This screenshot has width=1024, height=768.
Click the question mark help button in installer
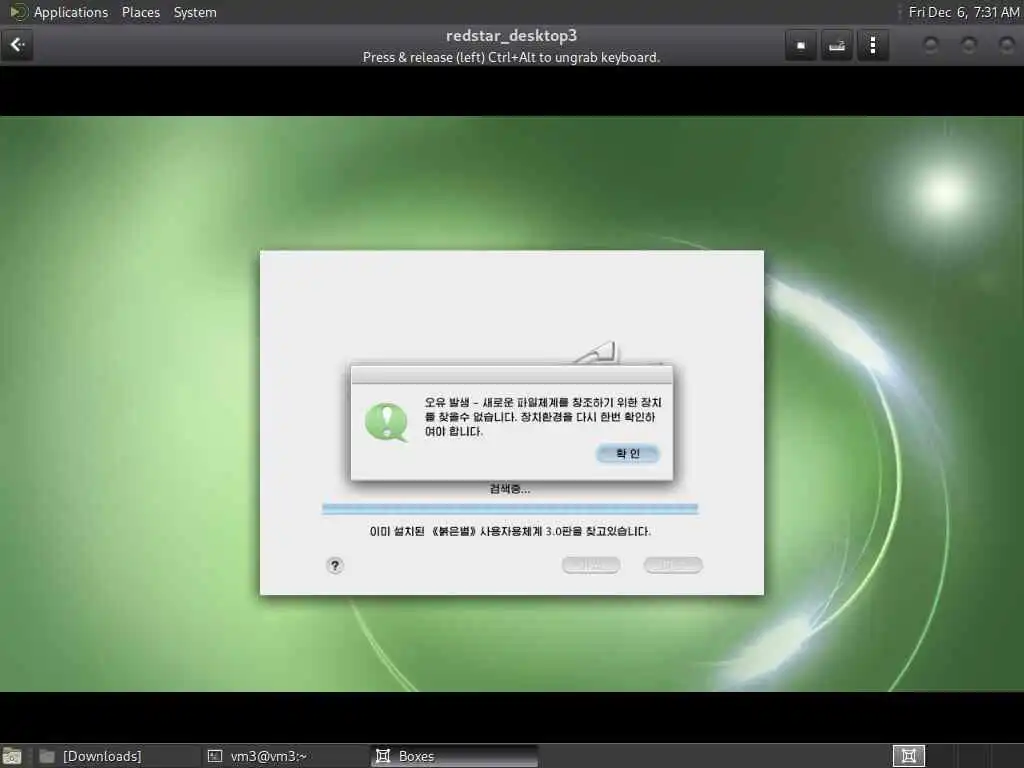click(x=334, y=566)
